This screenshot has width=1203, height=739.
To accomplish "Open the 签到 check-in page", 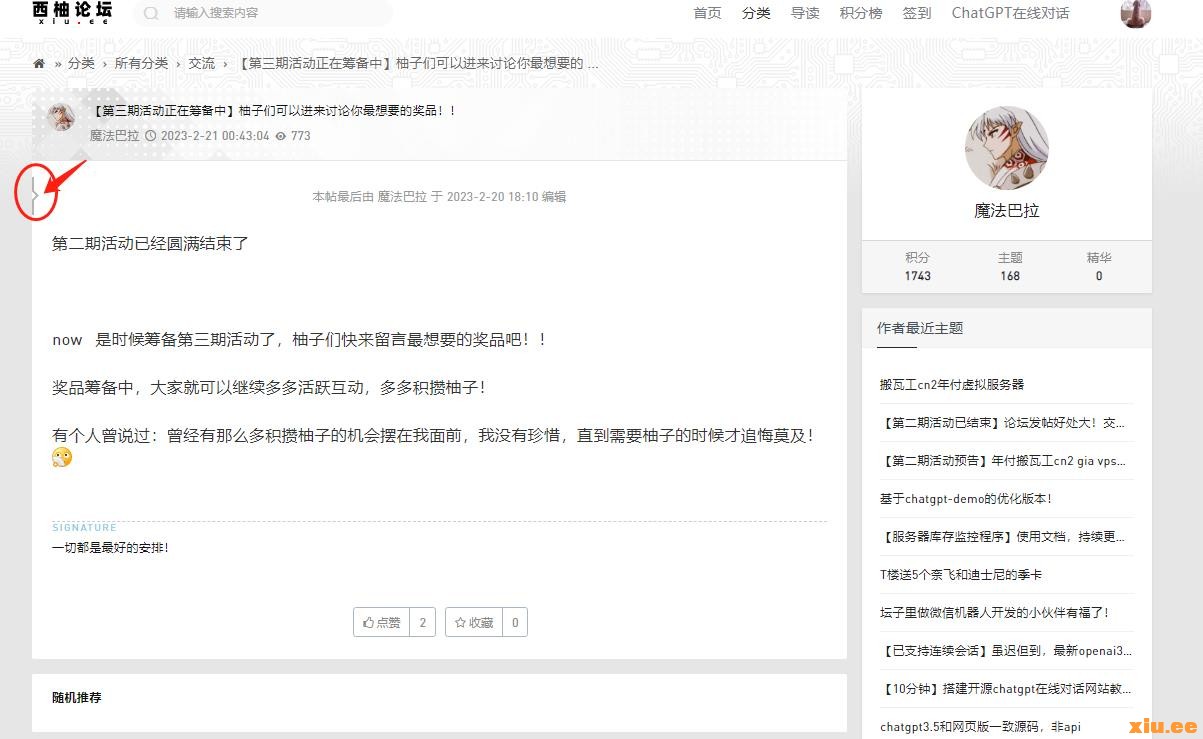I will [916, 13].
